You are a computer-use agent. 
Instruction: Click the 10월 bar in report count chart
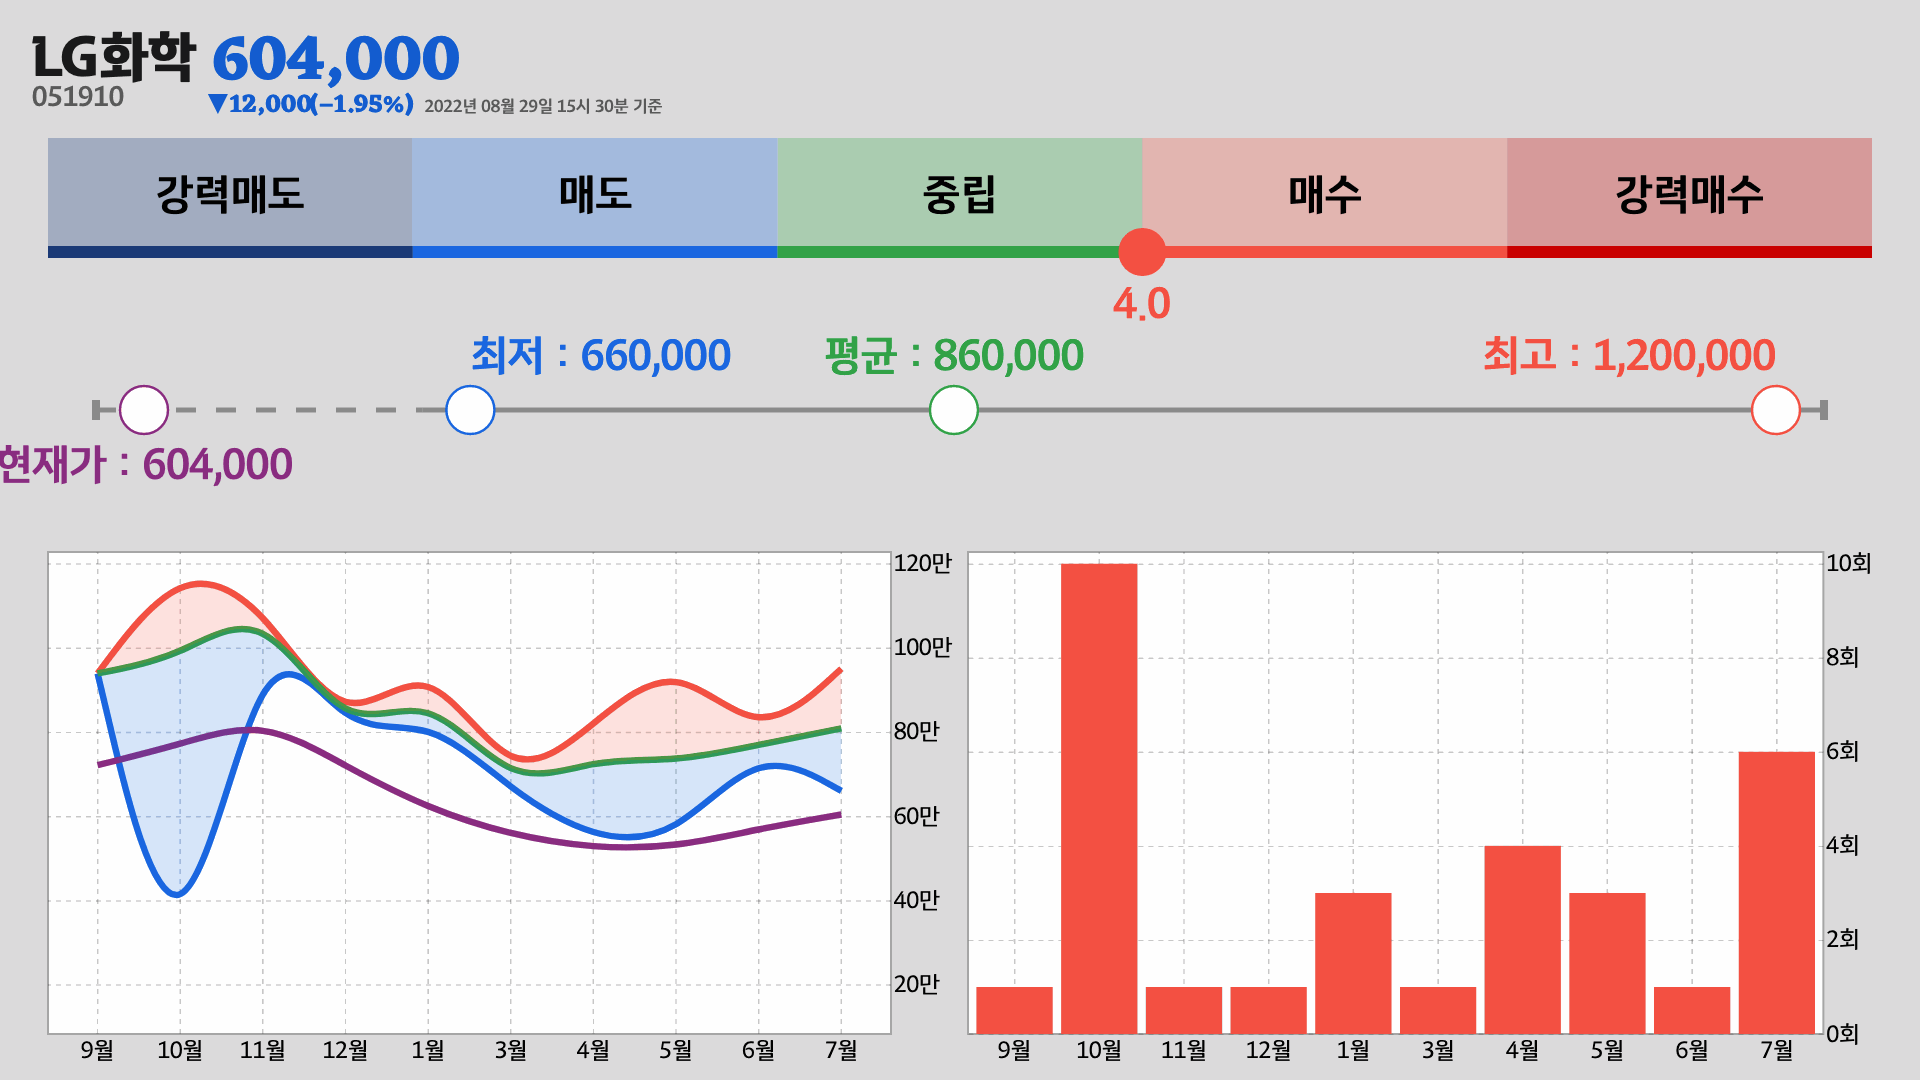pyautogui.click(x=1099, y=798)
